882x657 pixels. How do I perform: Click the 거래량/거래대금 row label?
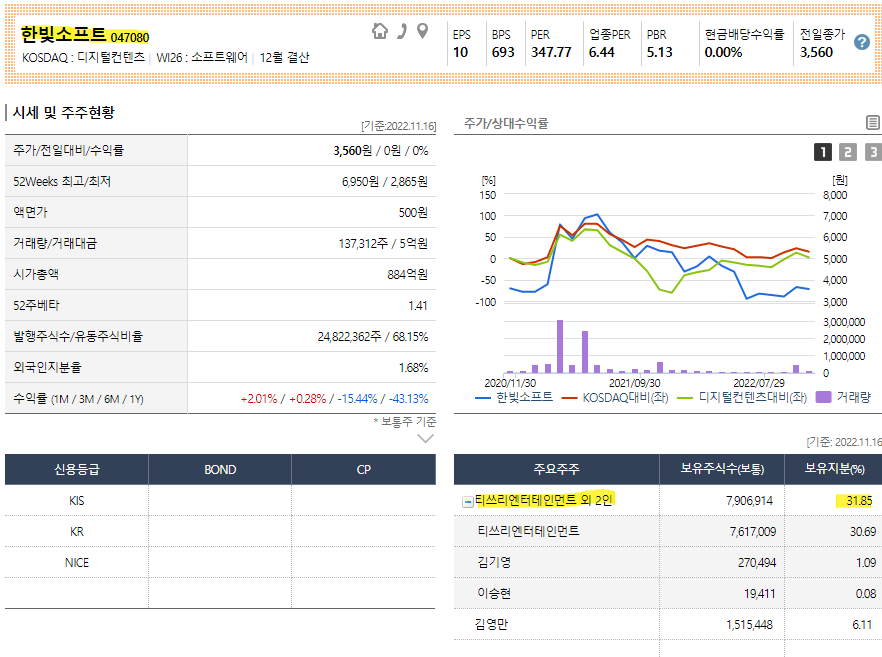55,243
